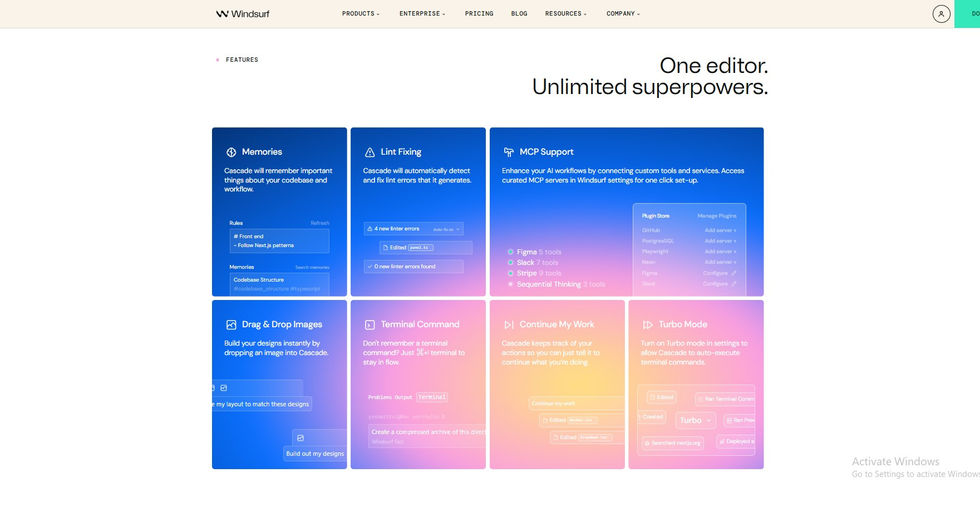Go to the Pricing page

(x=479, y=14)
